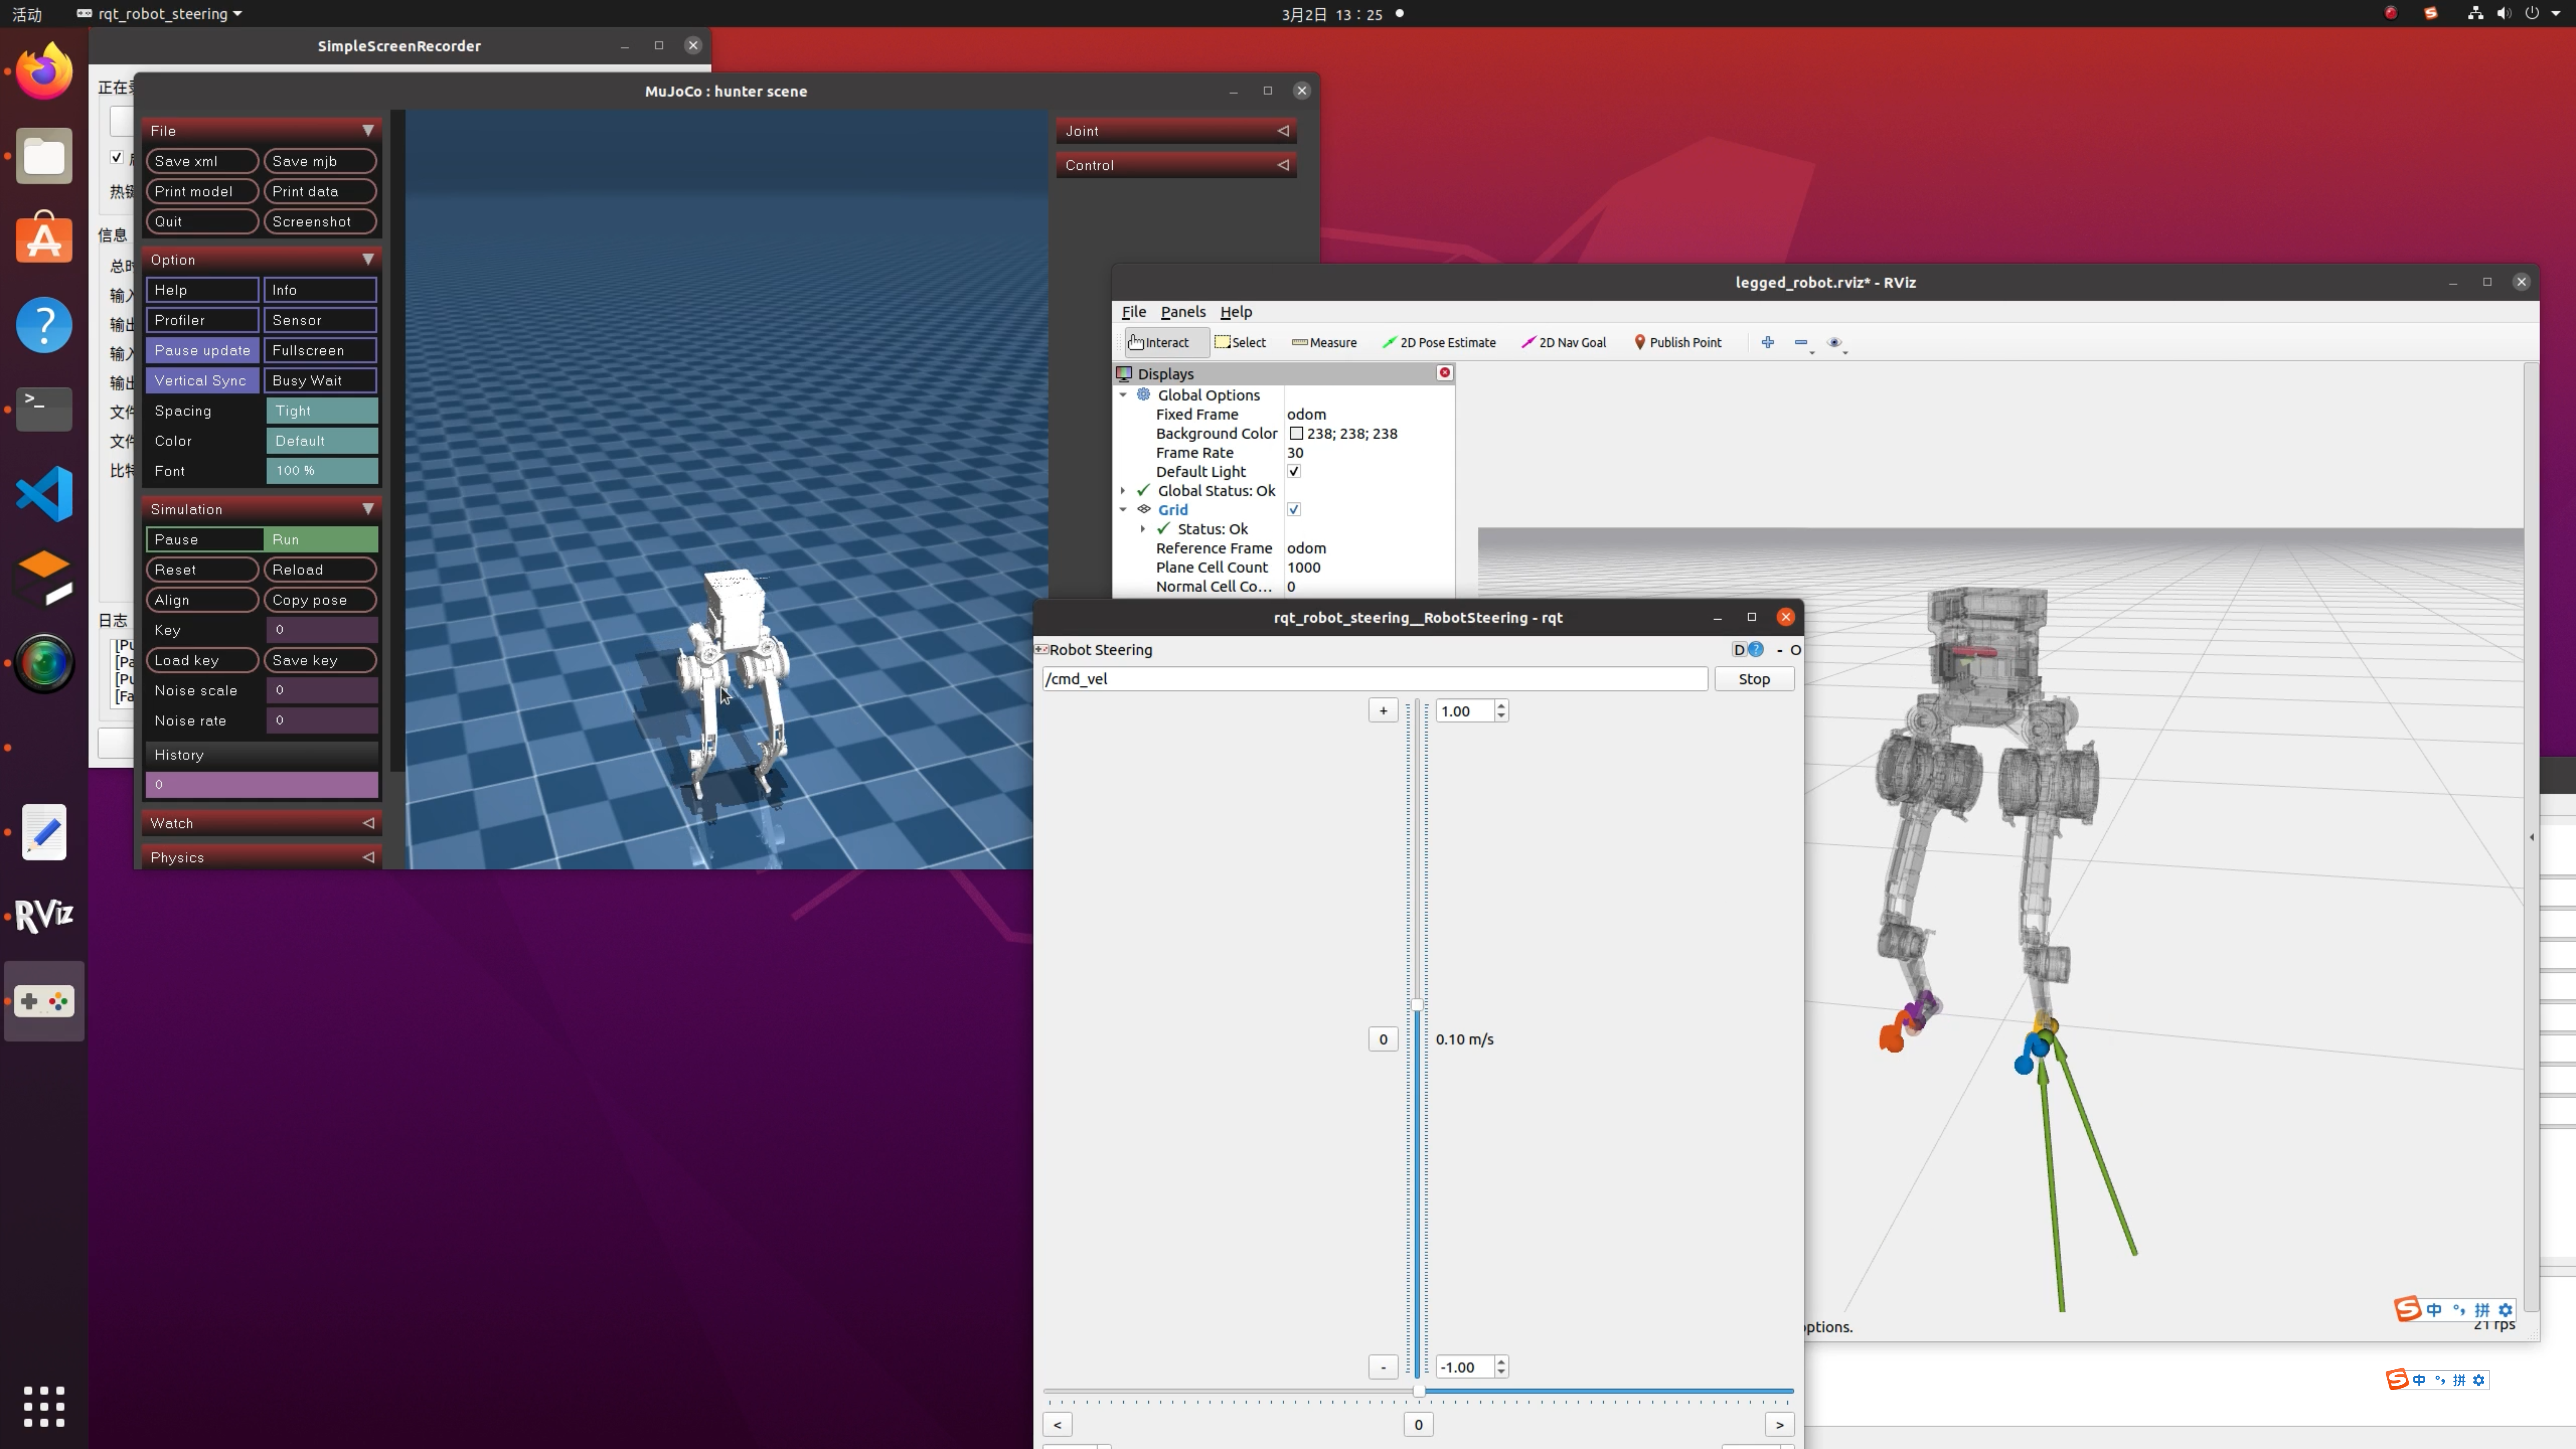
Task: Expand the Physics section
Action: [261, 857]
